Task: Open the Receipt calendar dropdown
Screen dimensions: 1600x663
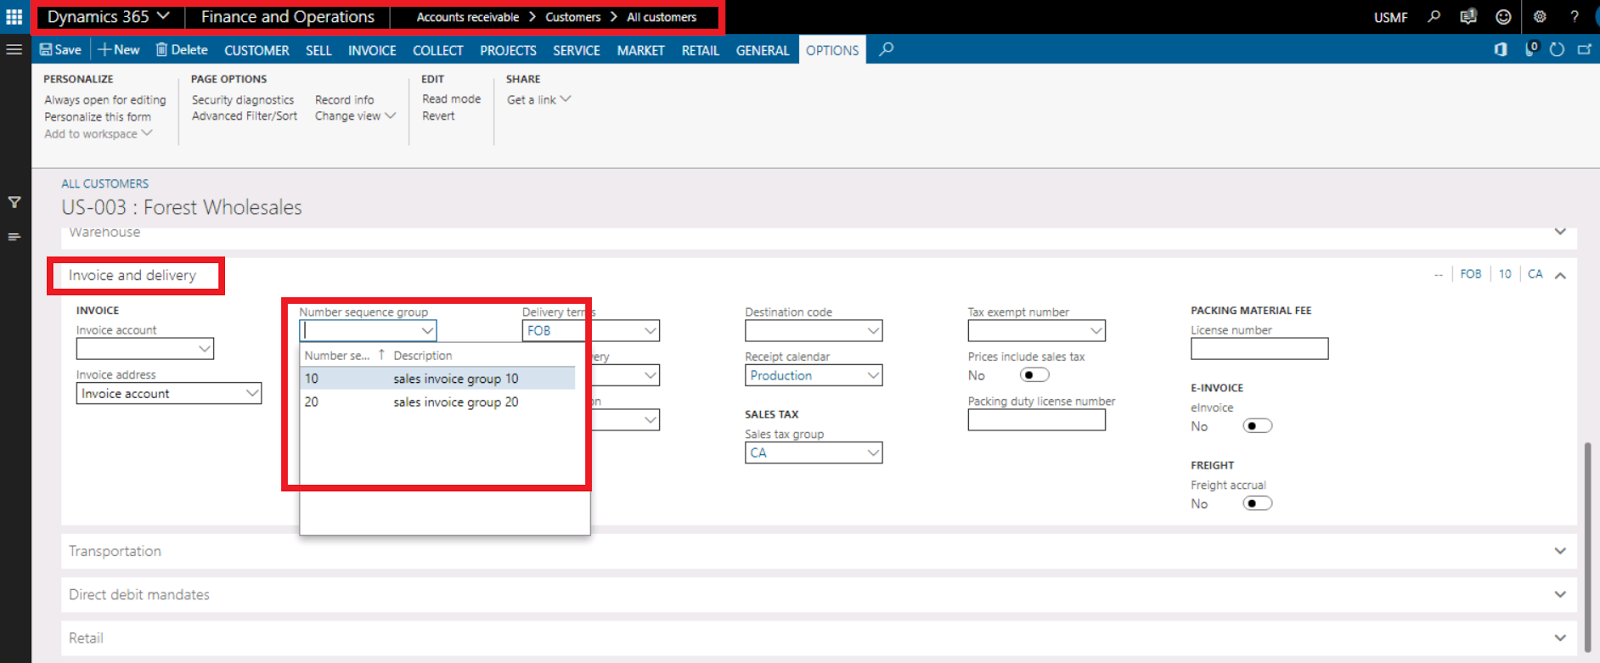Action: 873,376
